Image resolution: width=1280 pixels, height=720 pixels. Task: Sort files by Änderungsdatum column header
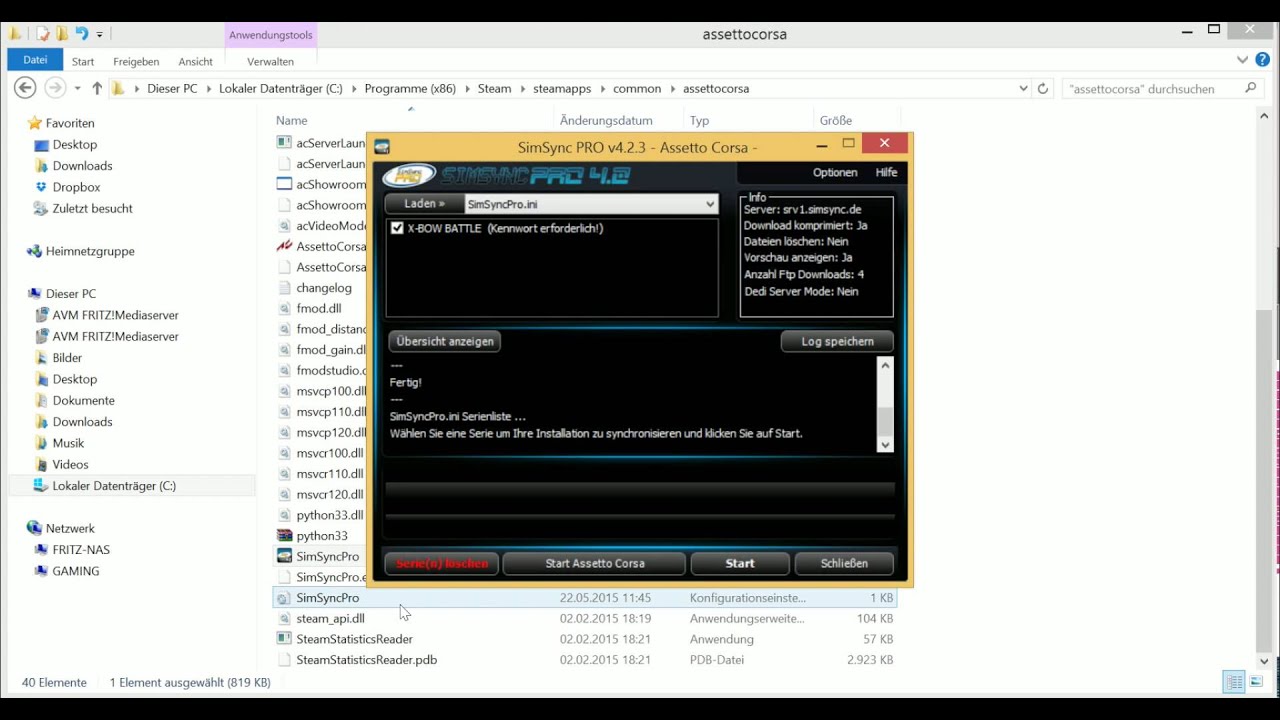click(606, 120)
